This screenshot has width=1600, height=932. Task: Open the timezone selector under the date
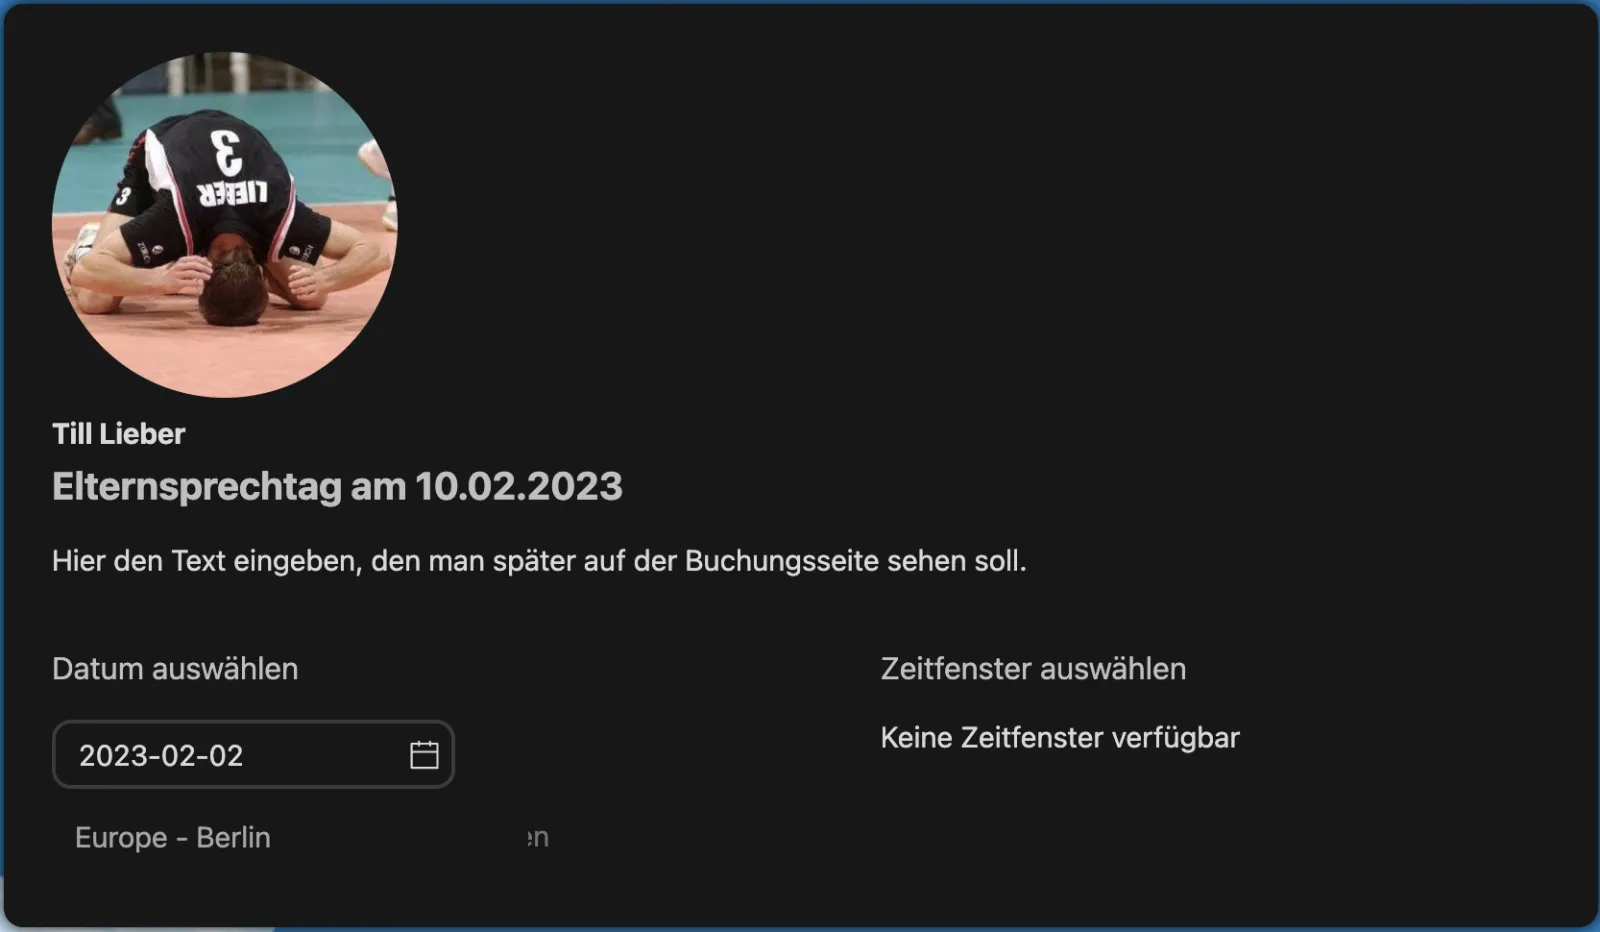click(x=172, y=837)
